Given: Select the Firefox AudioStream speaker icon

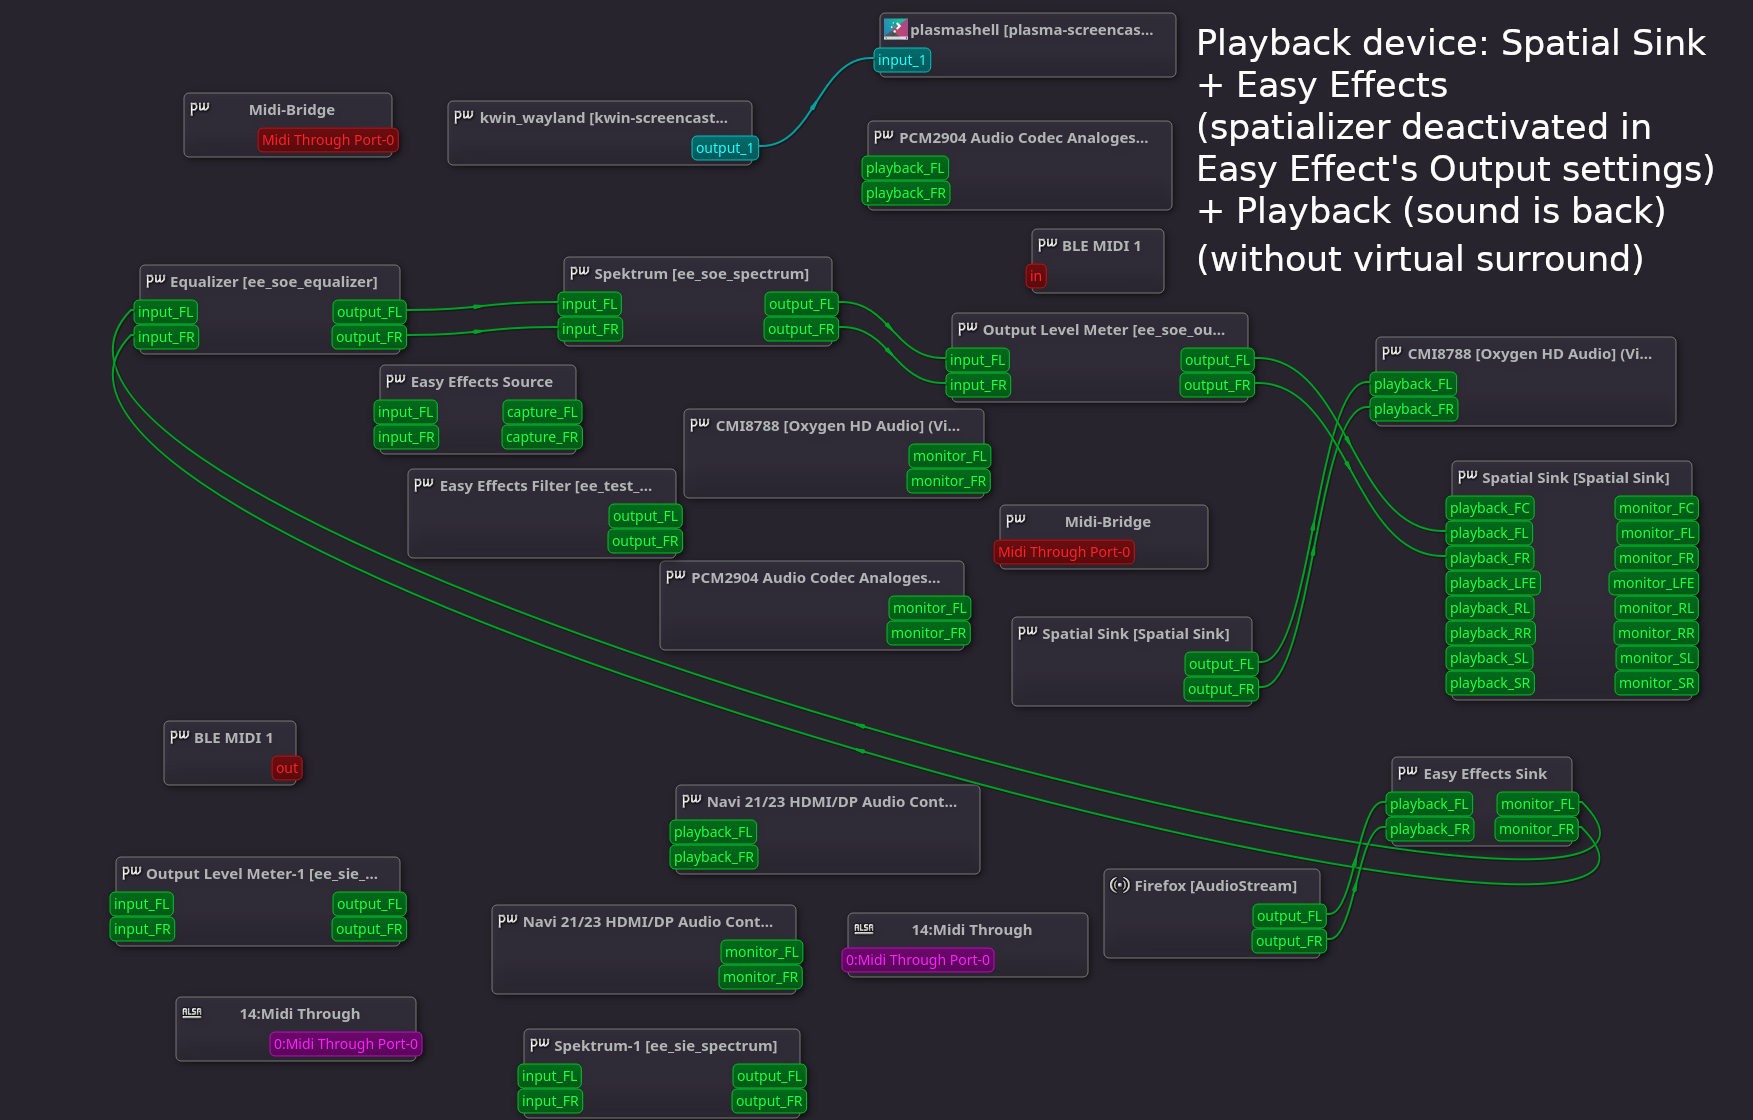Looking at the screenshot, I should coord(1119,885).
